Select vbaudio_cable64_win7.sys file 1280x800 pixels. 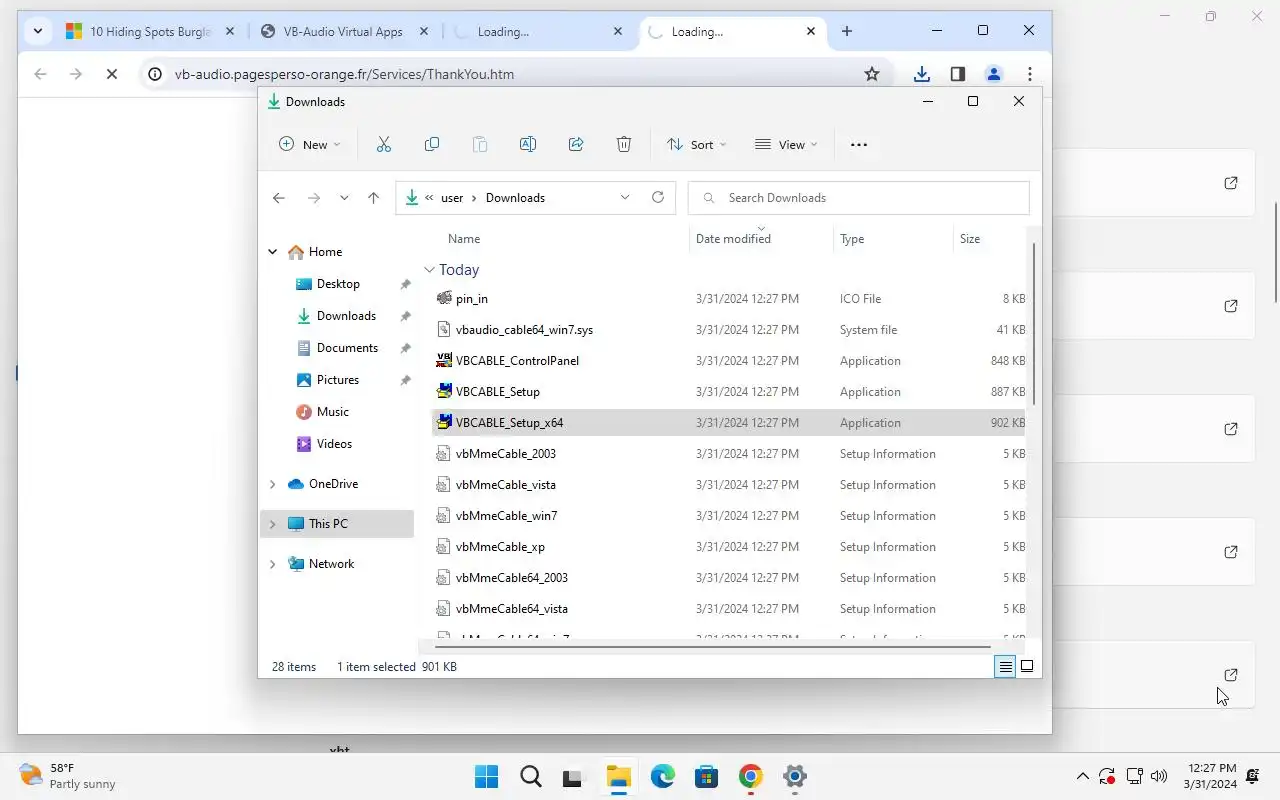click(730, 330)
